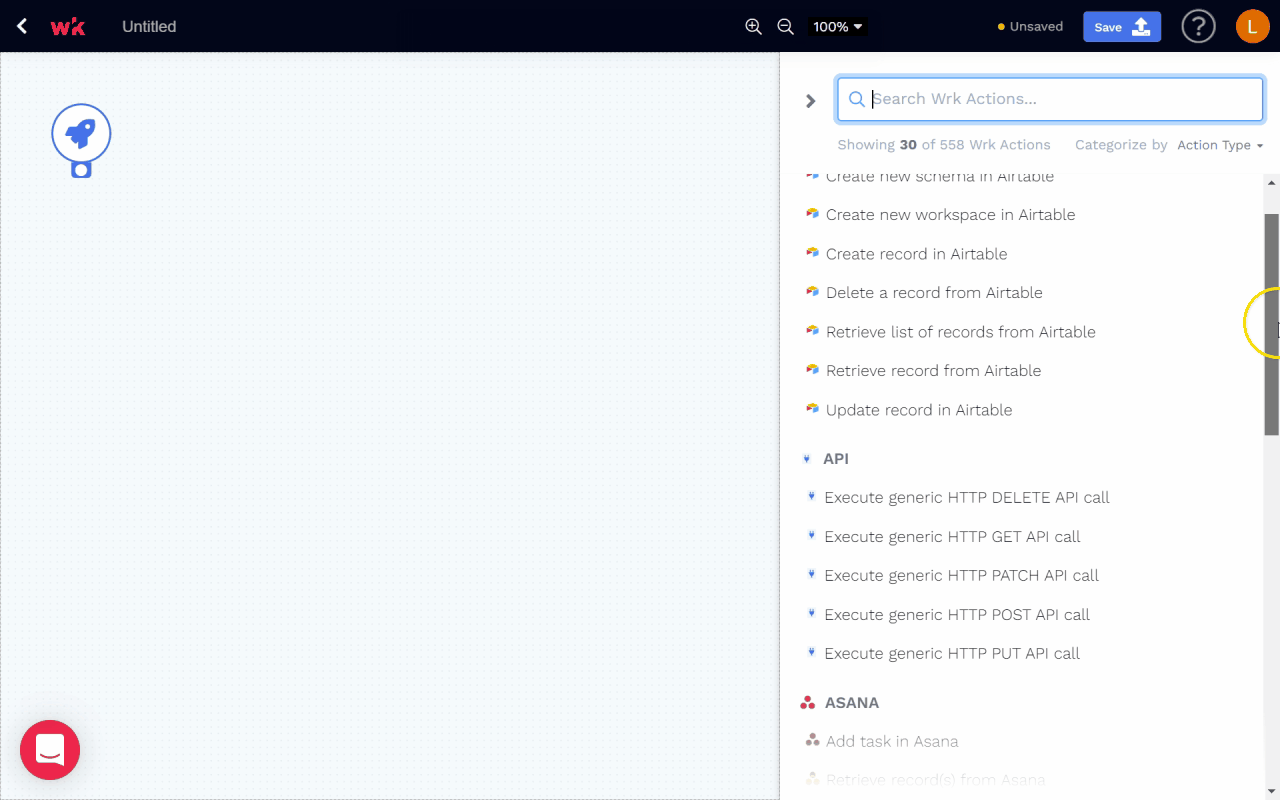Viewport: 1280px width, 800px height.
Task: Click Asana icon beside Add task in Asana
Action: click(813, 741)
